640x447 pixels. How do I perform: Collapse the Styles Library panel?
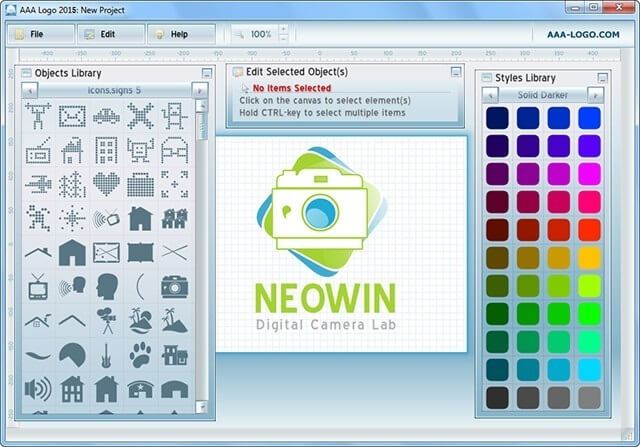tap(602, 78)
